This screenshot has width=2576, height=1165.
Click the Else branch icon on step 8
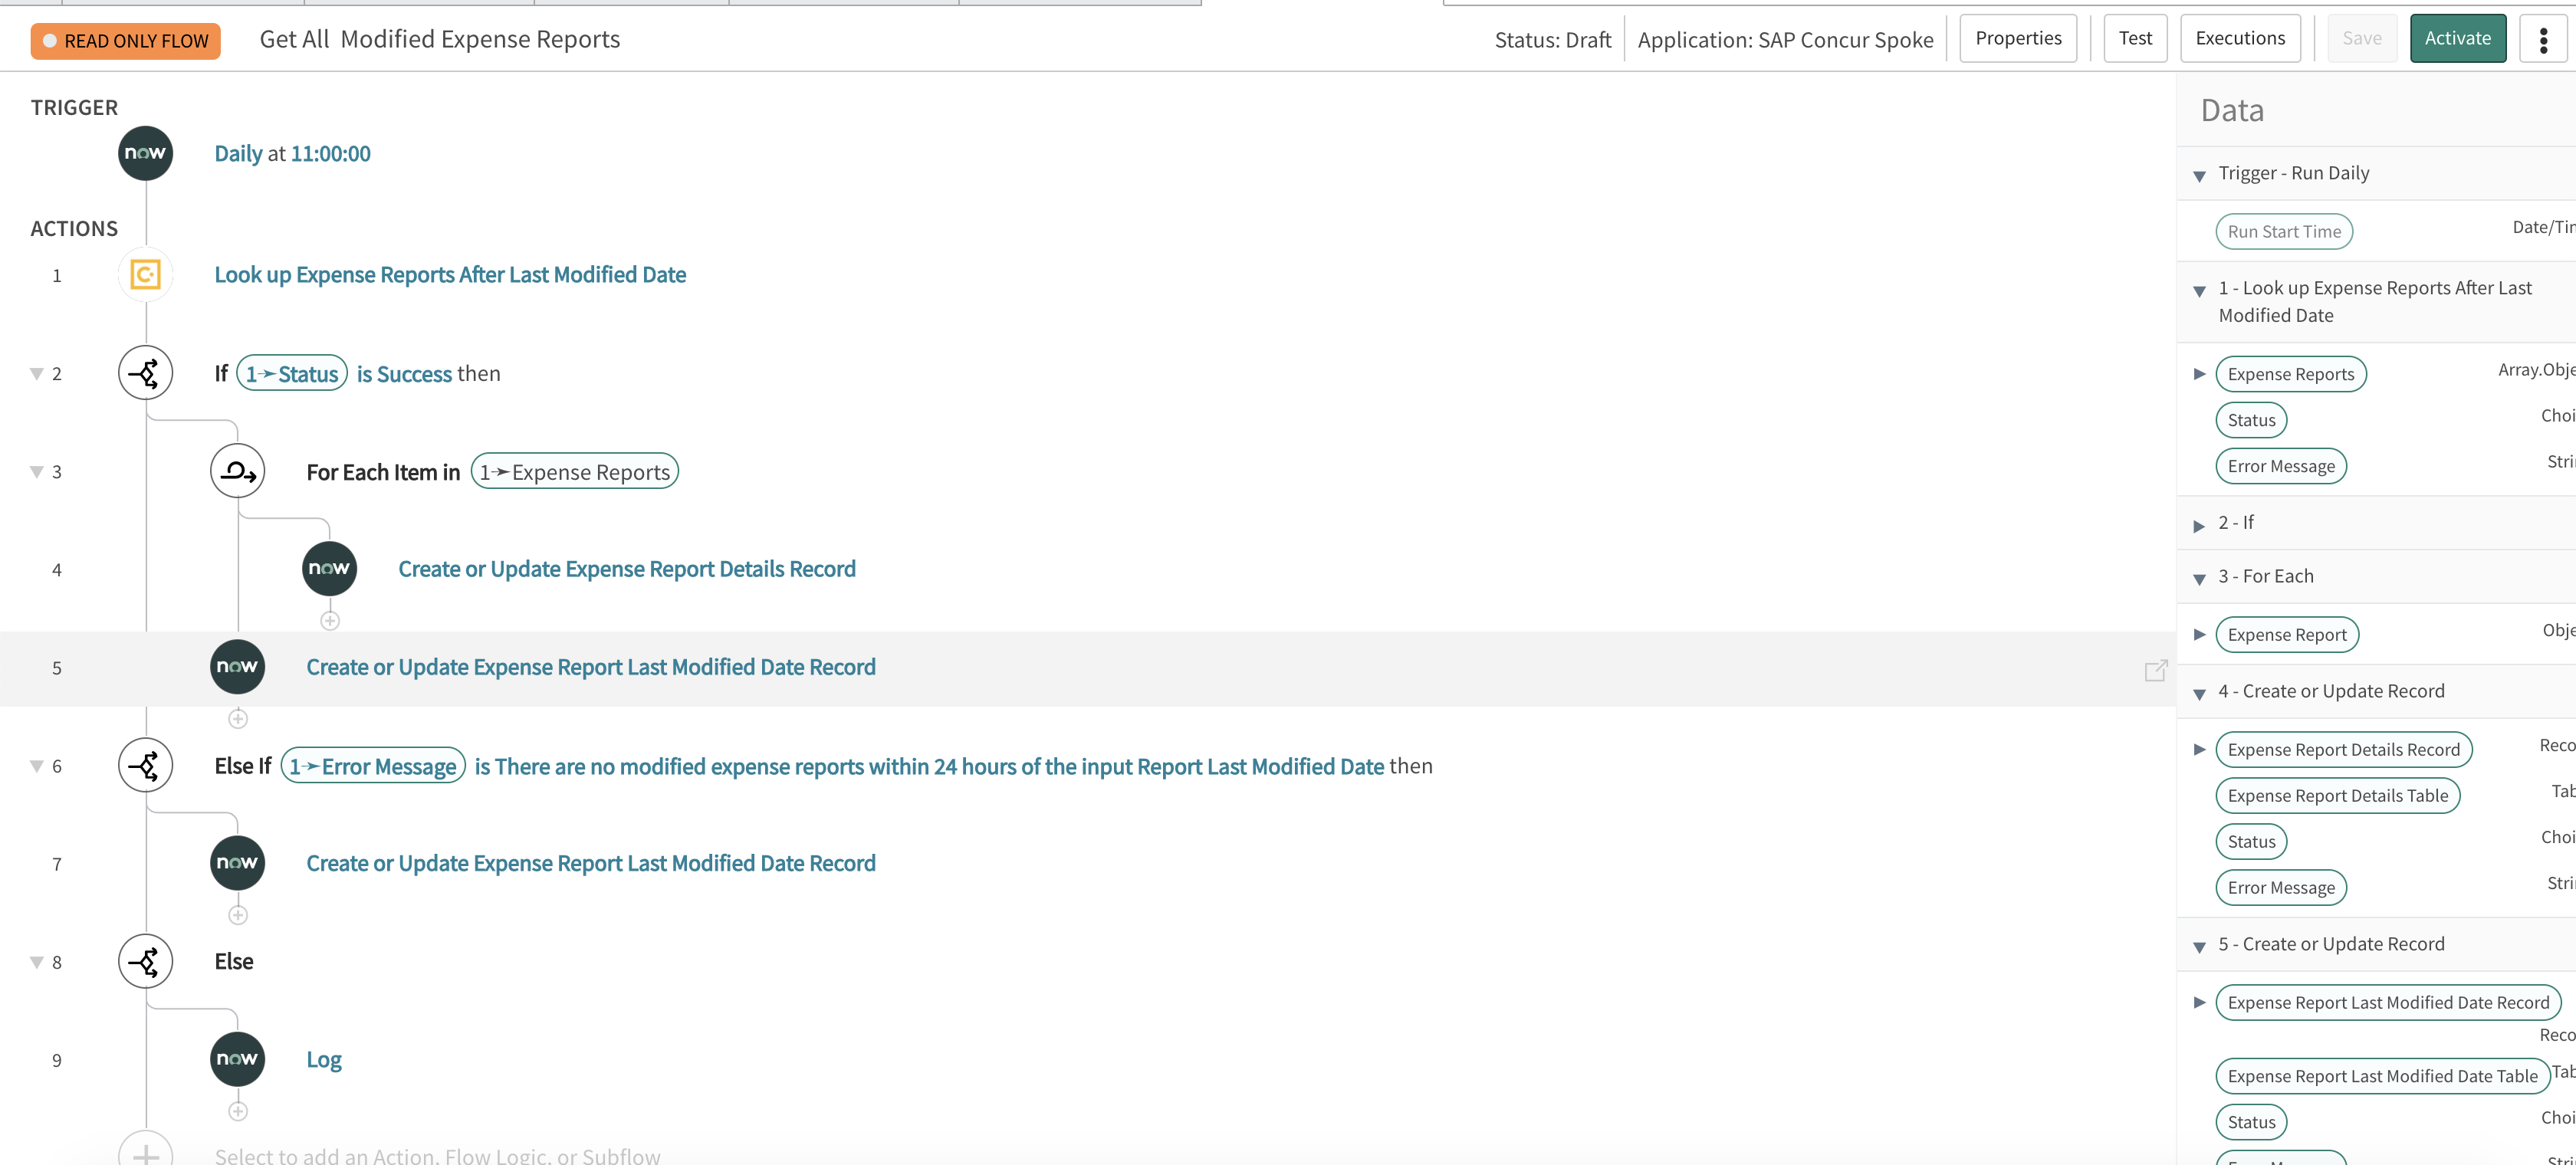(145, 962)
